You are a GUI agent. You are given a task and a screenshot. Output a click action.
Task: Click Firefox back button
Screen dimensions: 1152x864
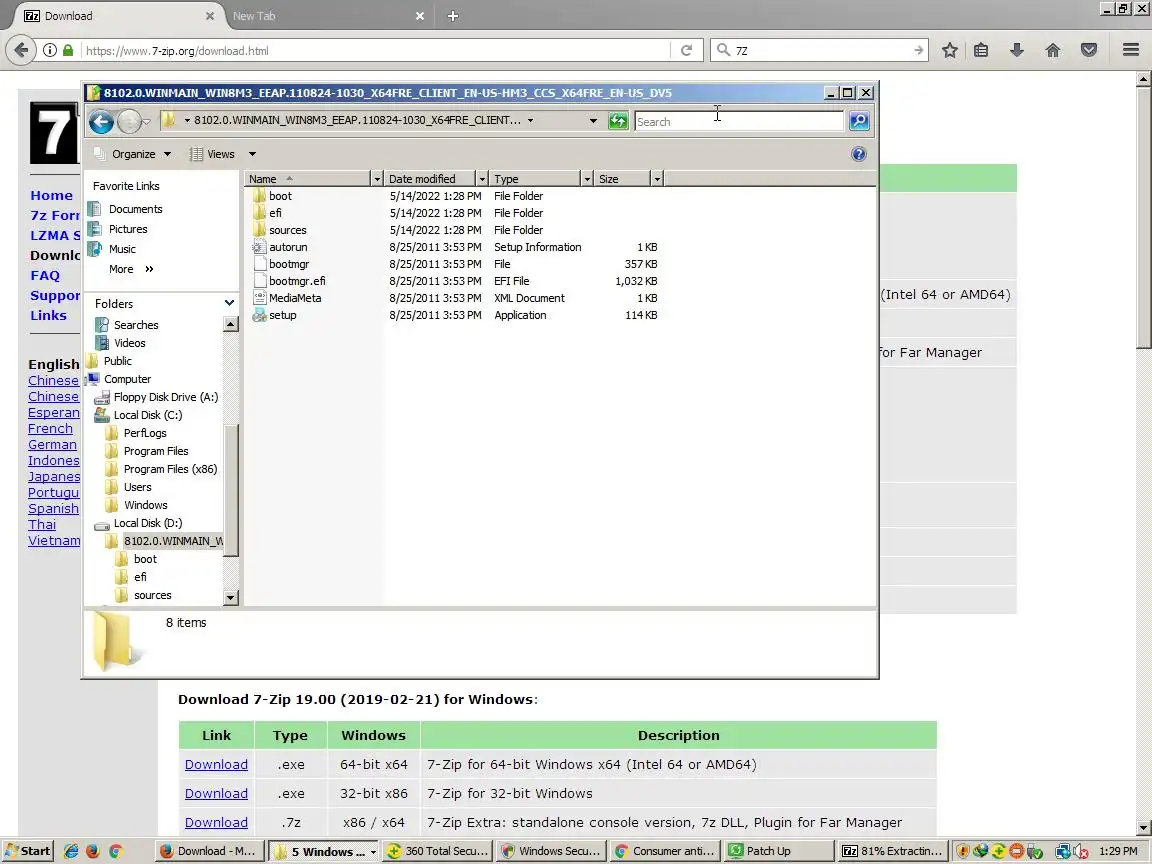pos(21,50)
